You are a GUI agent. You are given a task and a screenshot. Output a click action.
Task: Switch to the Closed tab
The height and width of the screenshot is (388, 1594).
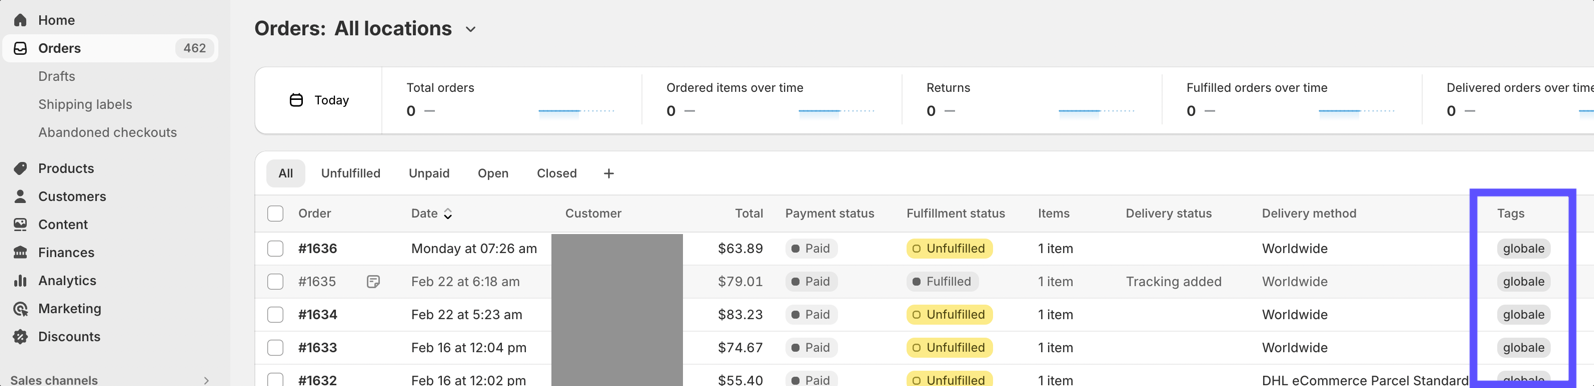556,173
